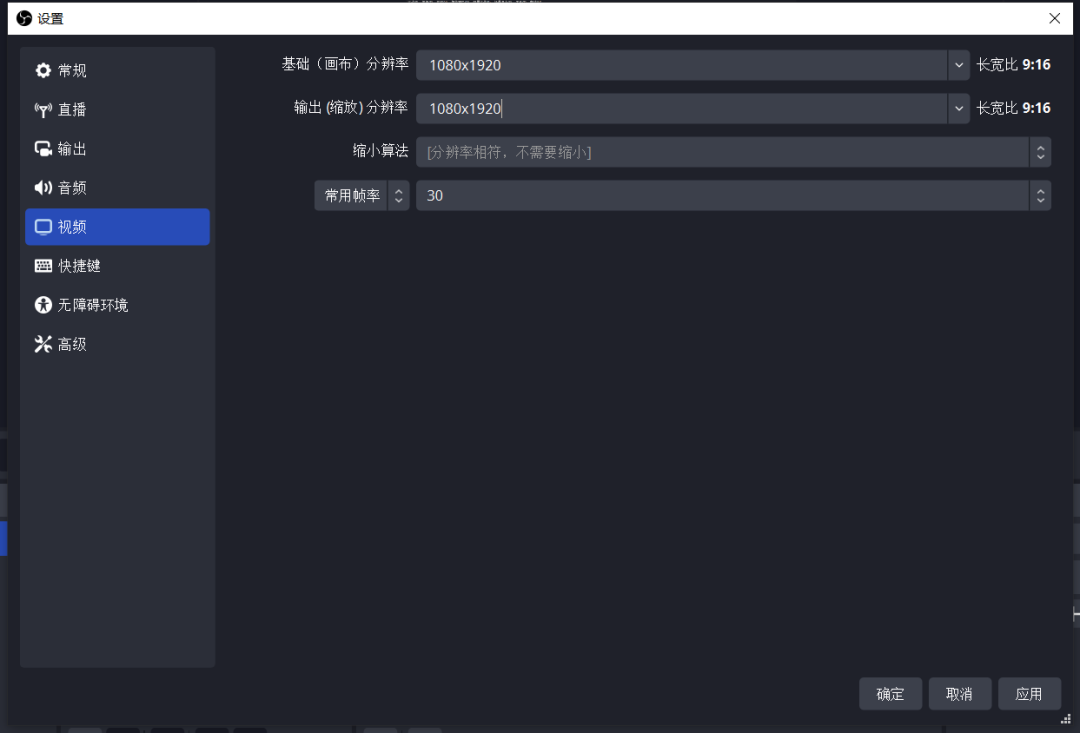Click the speaker icon for 音频
Screen dimensions: 1080x733
tap(43, 188)
